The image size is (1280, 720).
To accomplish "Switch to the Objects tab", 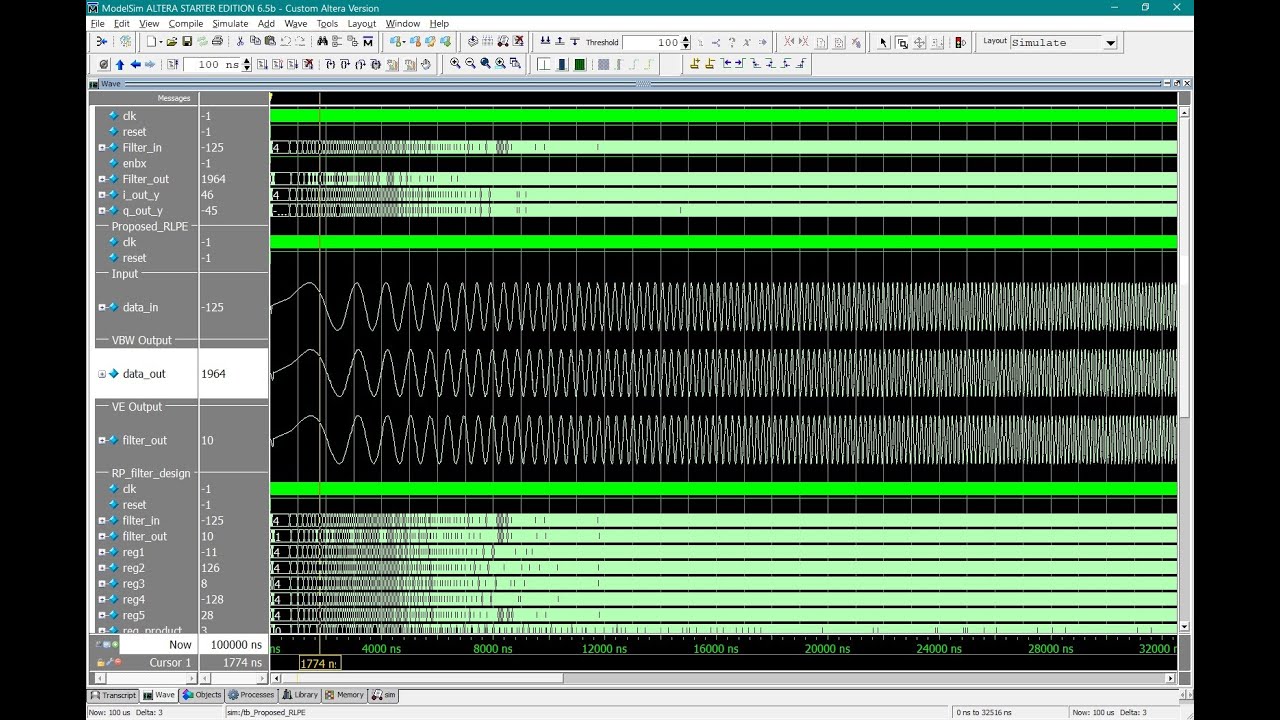I will pyautogui.click(x=203, y=695).
